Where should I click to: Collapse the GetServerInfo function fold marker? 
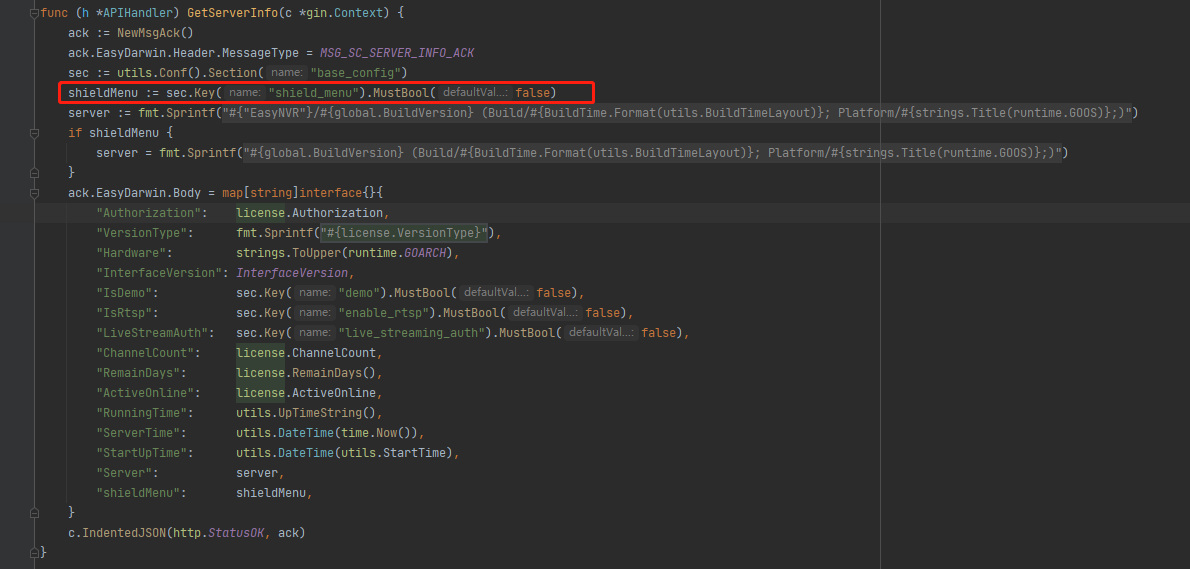tap(34, 13)
